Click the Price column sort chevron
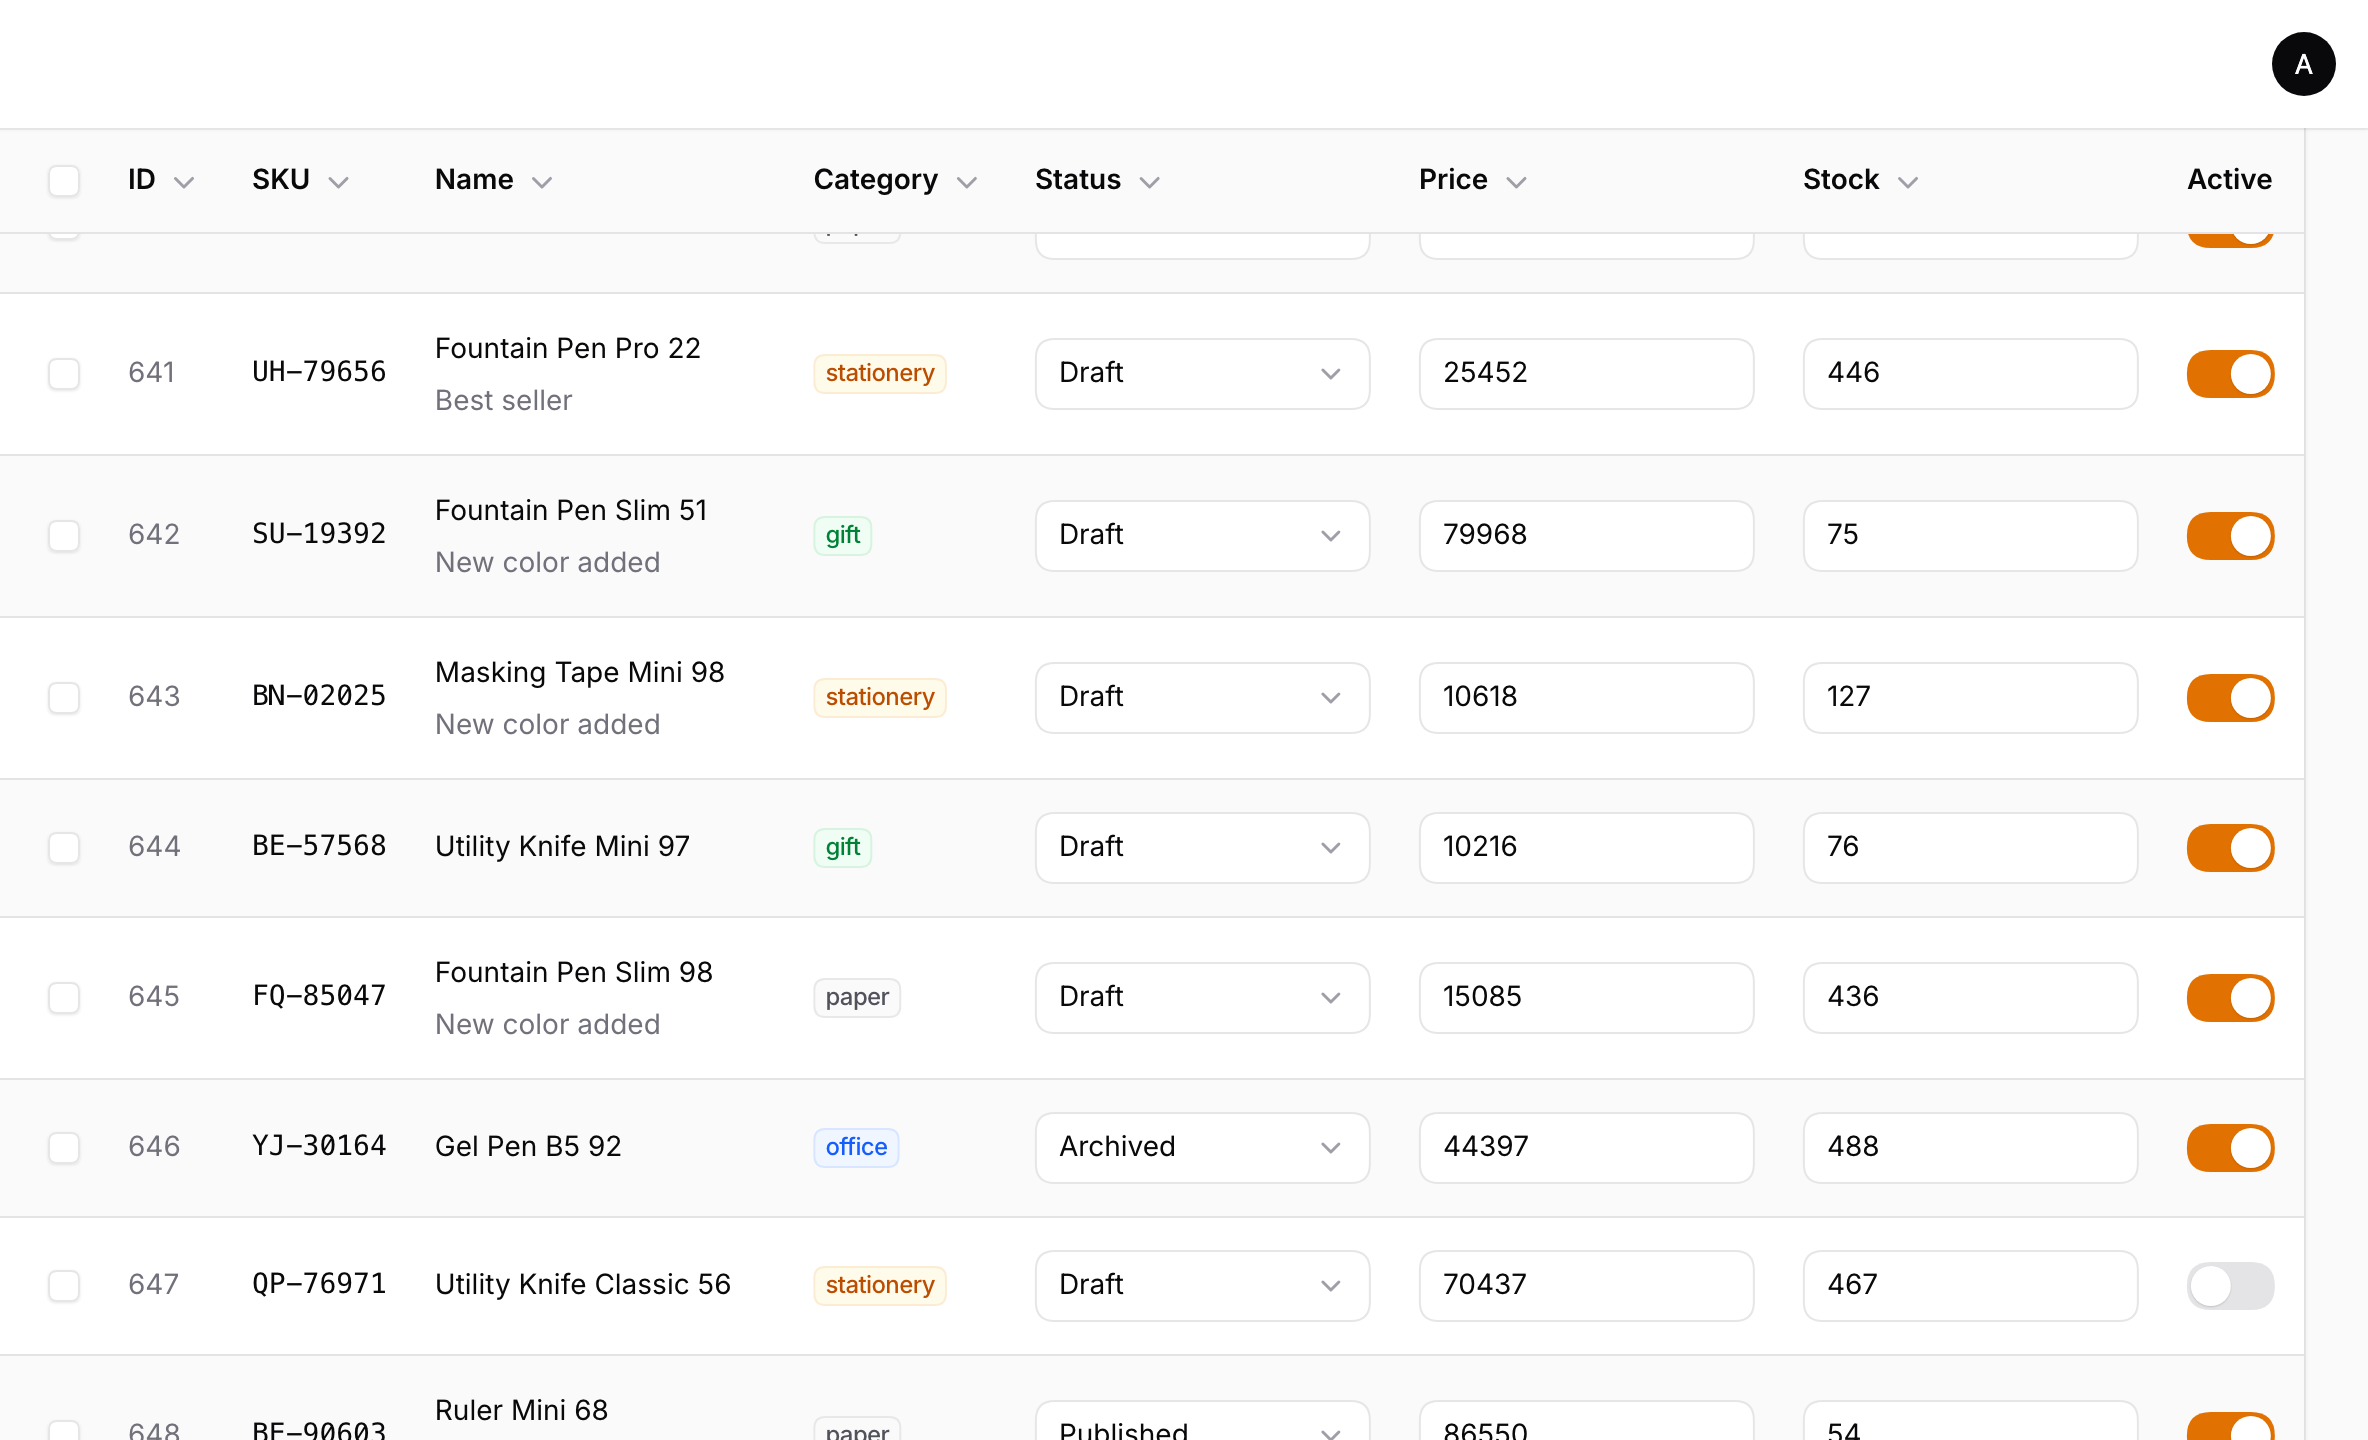The height and width of the screenshot is (1440, 2368). point(1516,182)
